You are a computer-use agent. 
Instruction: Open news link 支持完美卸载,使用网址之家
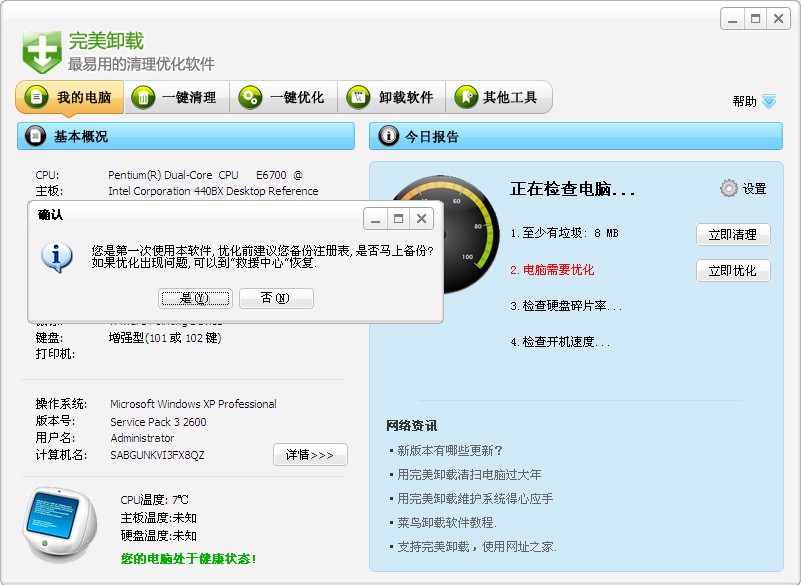(477, 547)
